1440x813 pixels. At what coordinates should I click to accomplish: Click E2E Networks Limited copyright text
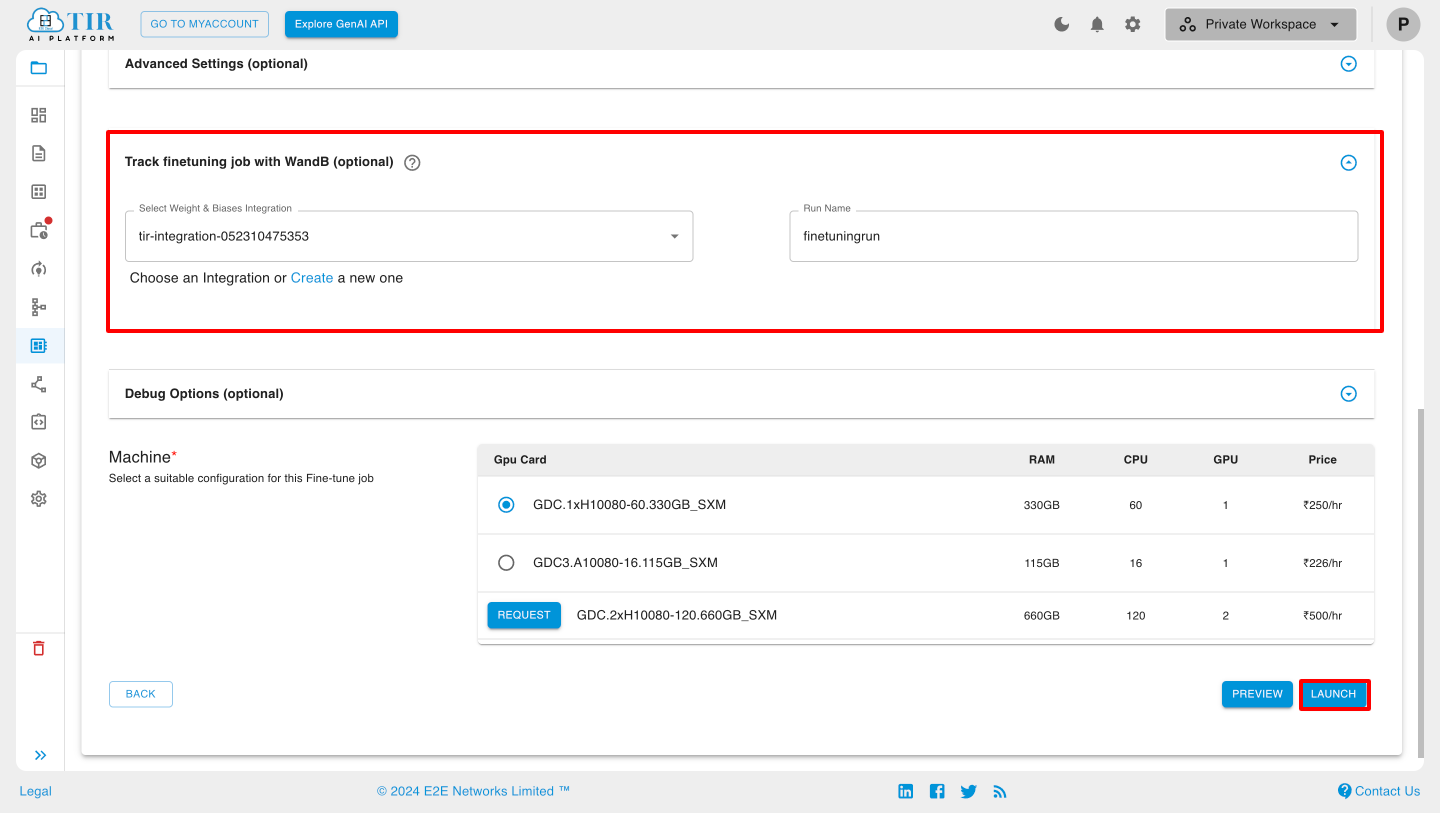473,791
